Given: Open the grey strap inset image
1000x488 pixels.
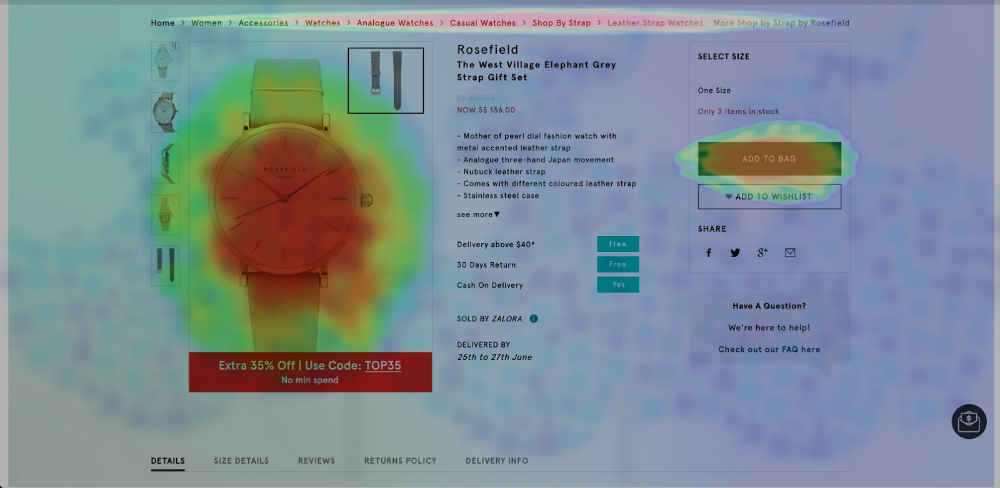Looking at the screenshot, I should point(385,80).
